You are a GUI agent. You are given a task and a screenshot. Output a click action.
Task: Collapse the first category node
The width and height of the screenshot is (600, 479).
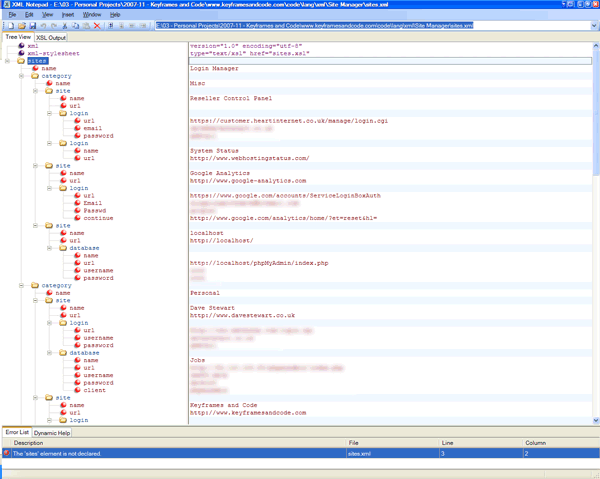tap(21, 76)
